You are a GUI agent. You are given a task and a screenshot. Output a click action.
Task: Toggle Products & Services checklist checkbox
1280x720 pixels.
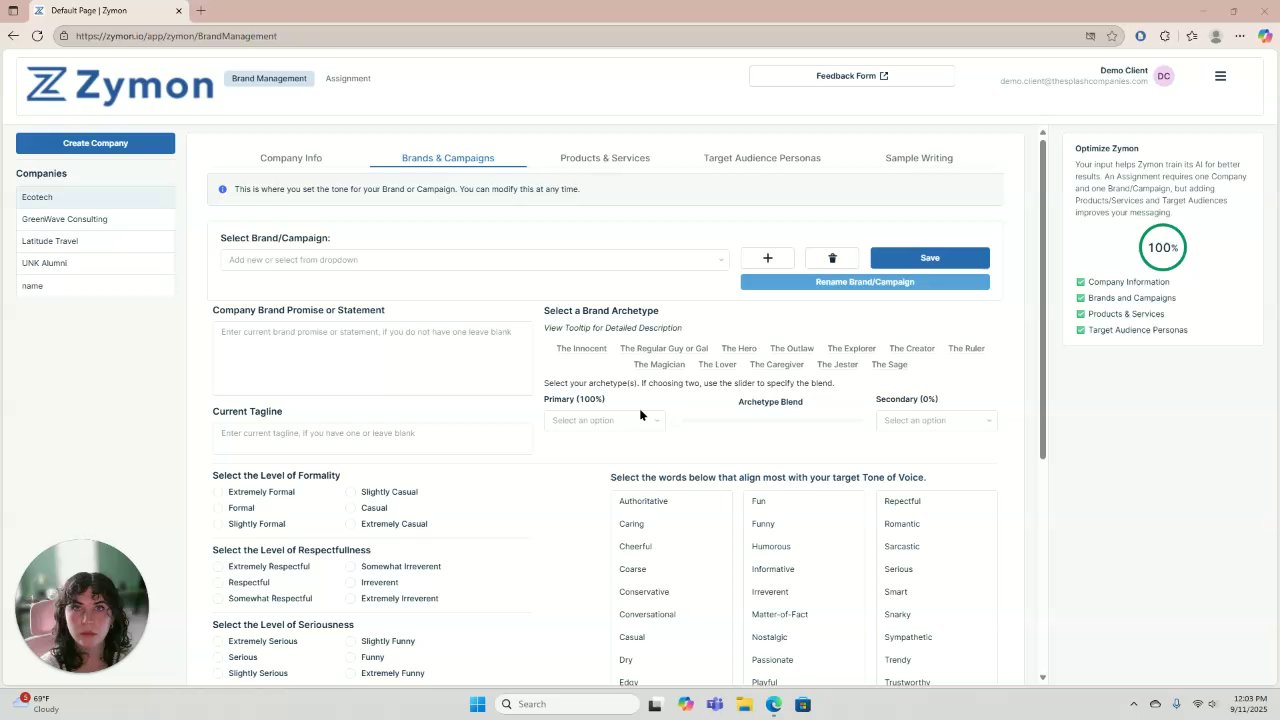1080,314
